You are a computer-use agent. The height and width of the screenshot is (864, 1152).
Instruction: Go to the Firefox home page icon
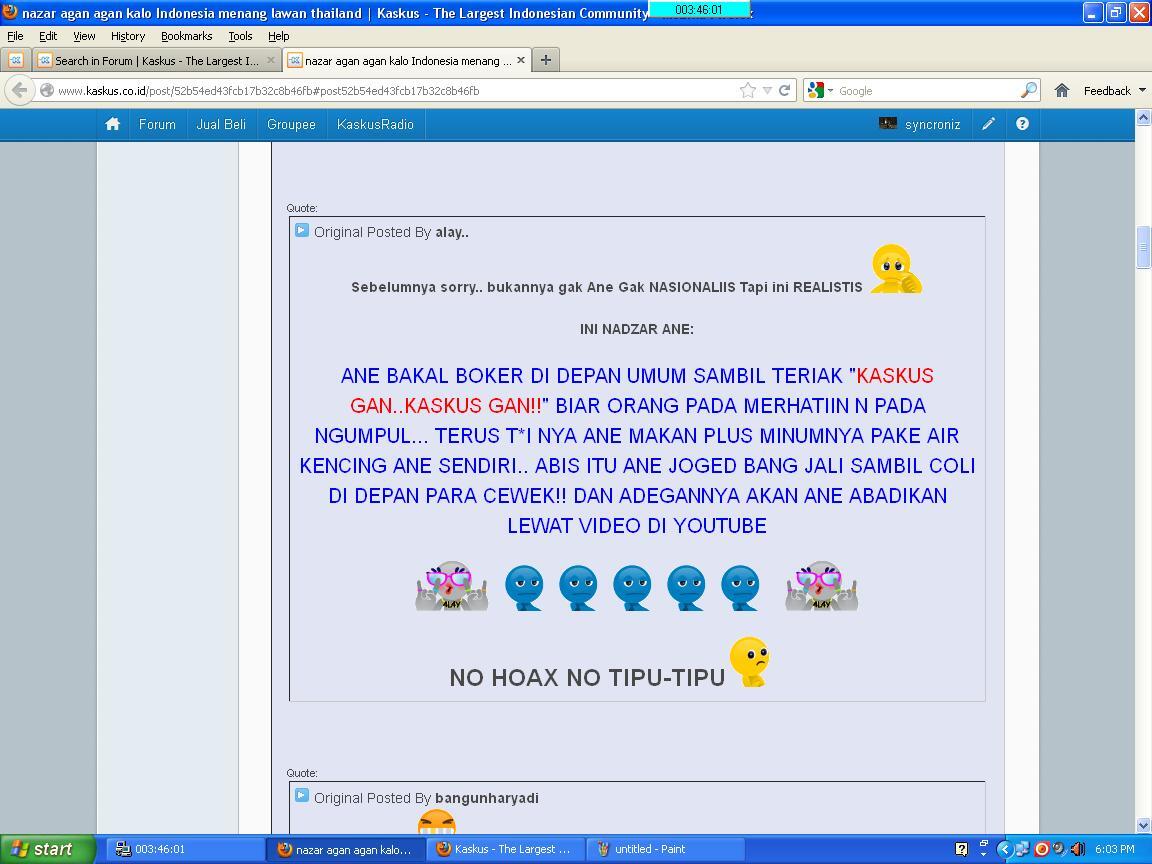coord(1062,90)
